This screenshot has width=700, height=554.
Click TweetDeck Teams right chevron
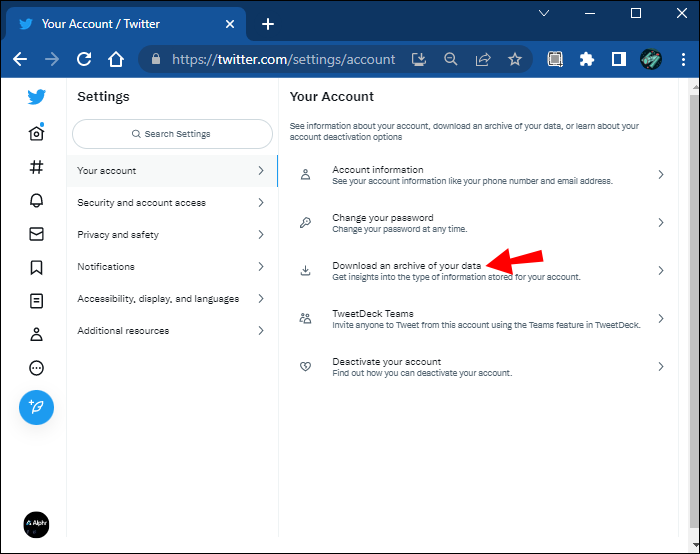pos(661,318)
